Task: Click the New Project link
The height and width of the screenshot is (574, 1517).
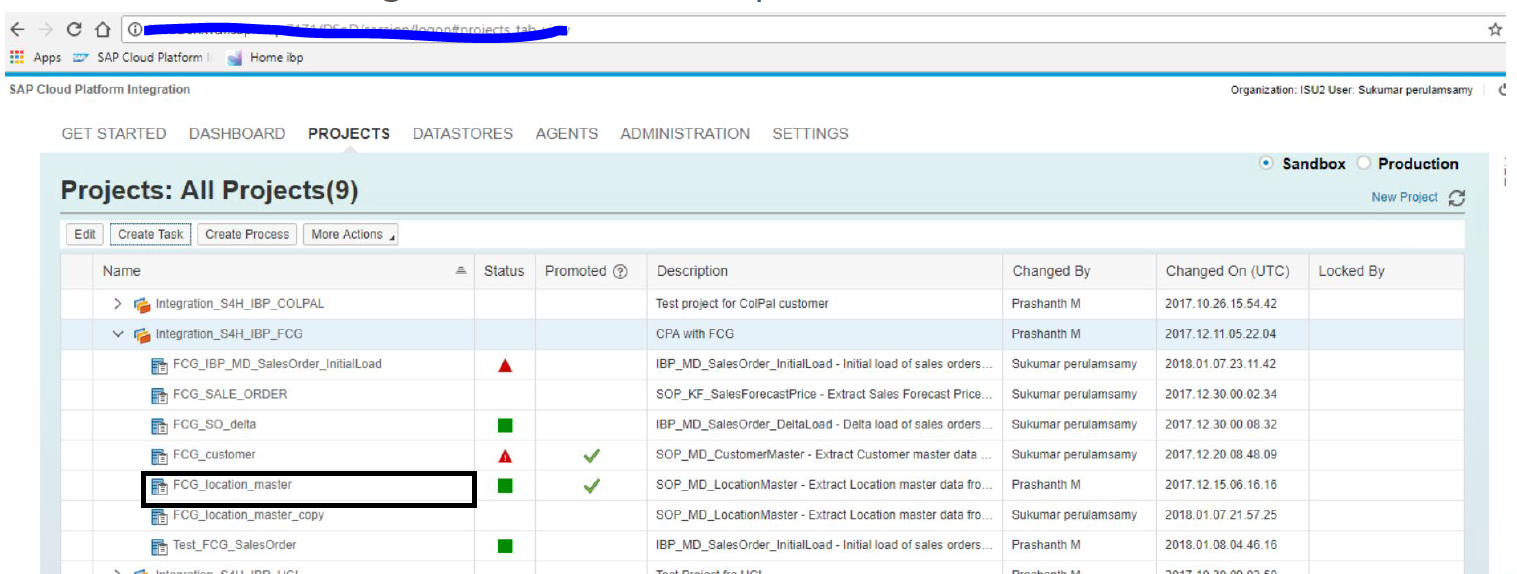Action: 1404,197
